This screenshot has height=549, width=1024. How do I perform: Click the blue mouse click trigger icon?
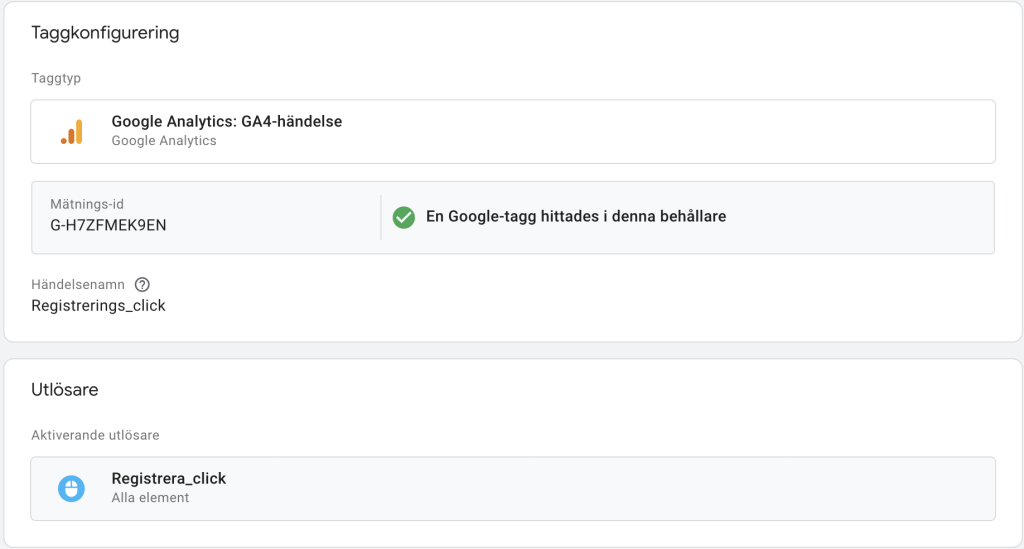pyautogui.click(x=71, y=488)
